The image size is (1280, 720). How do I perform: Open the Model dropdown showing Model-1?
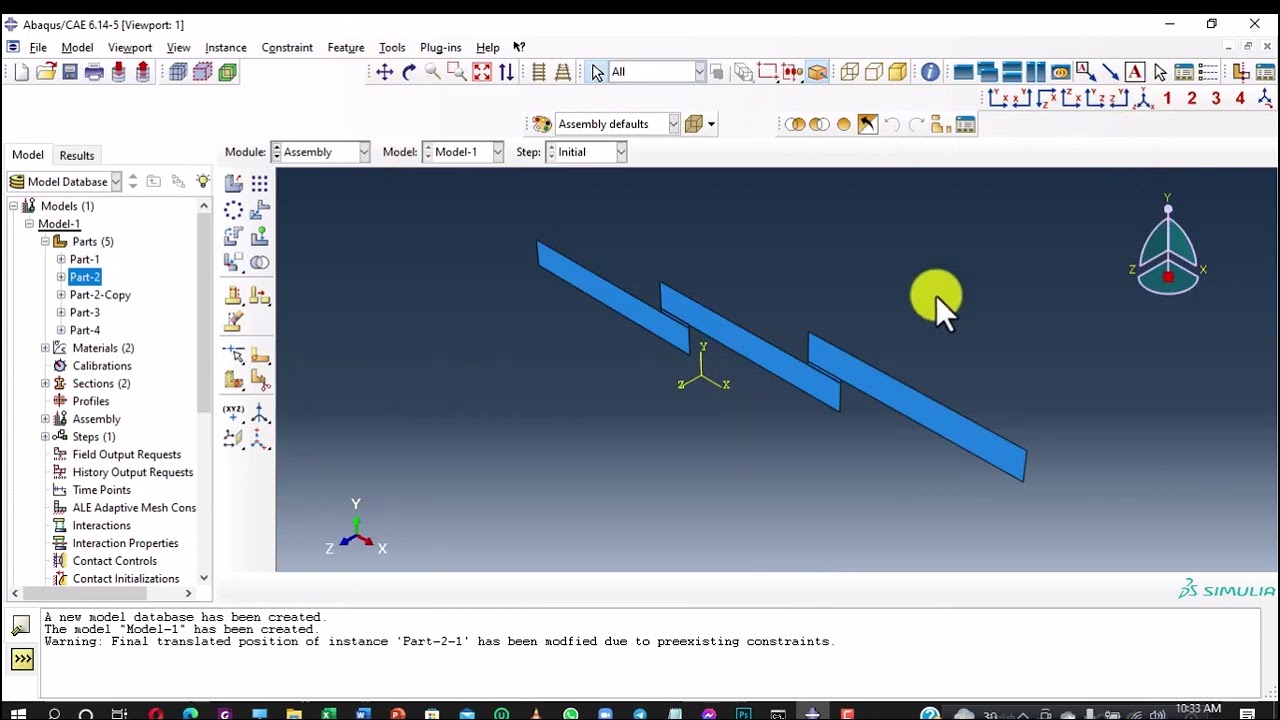coord(463,152)
